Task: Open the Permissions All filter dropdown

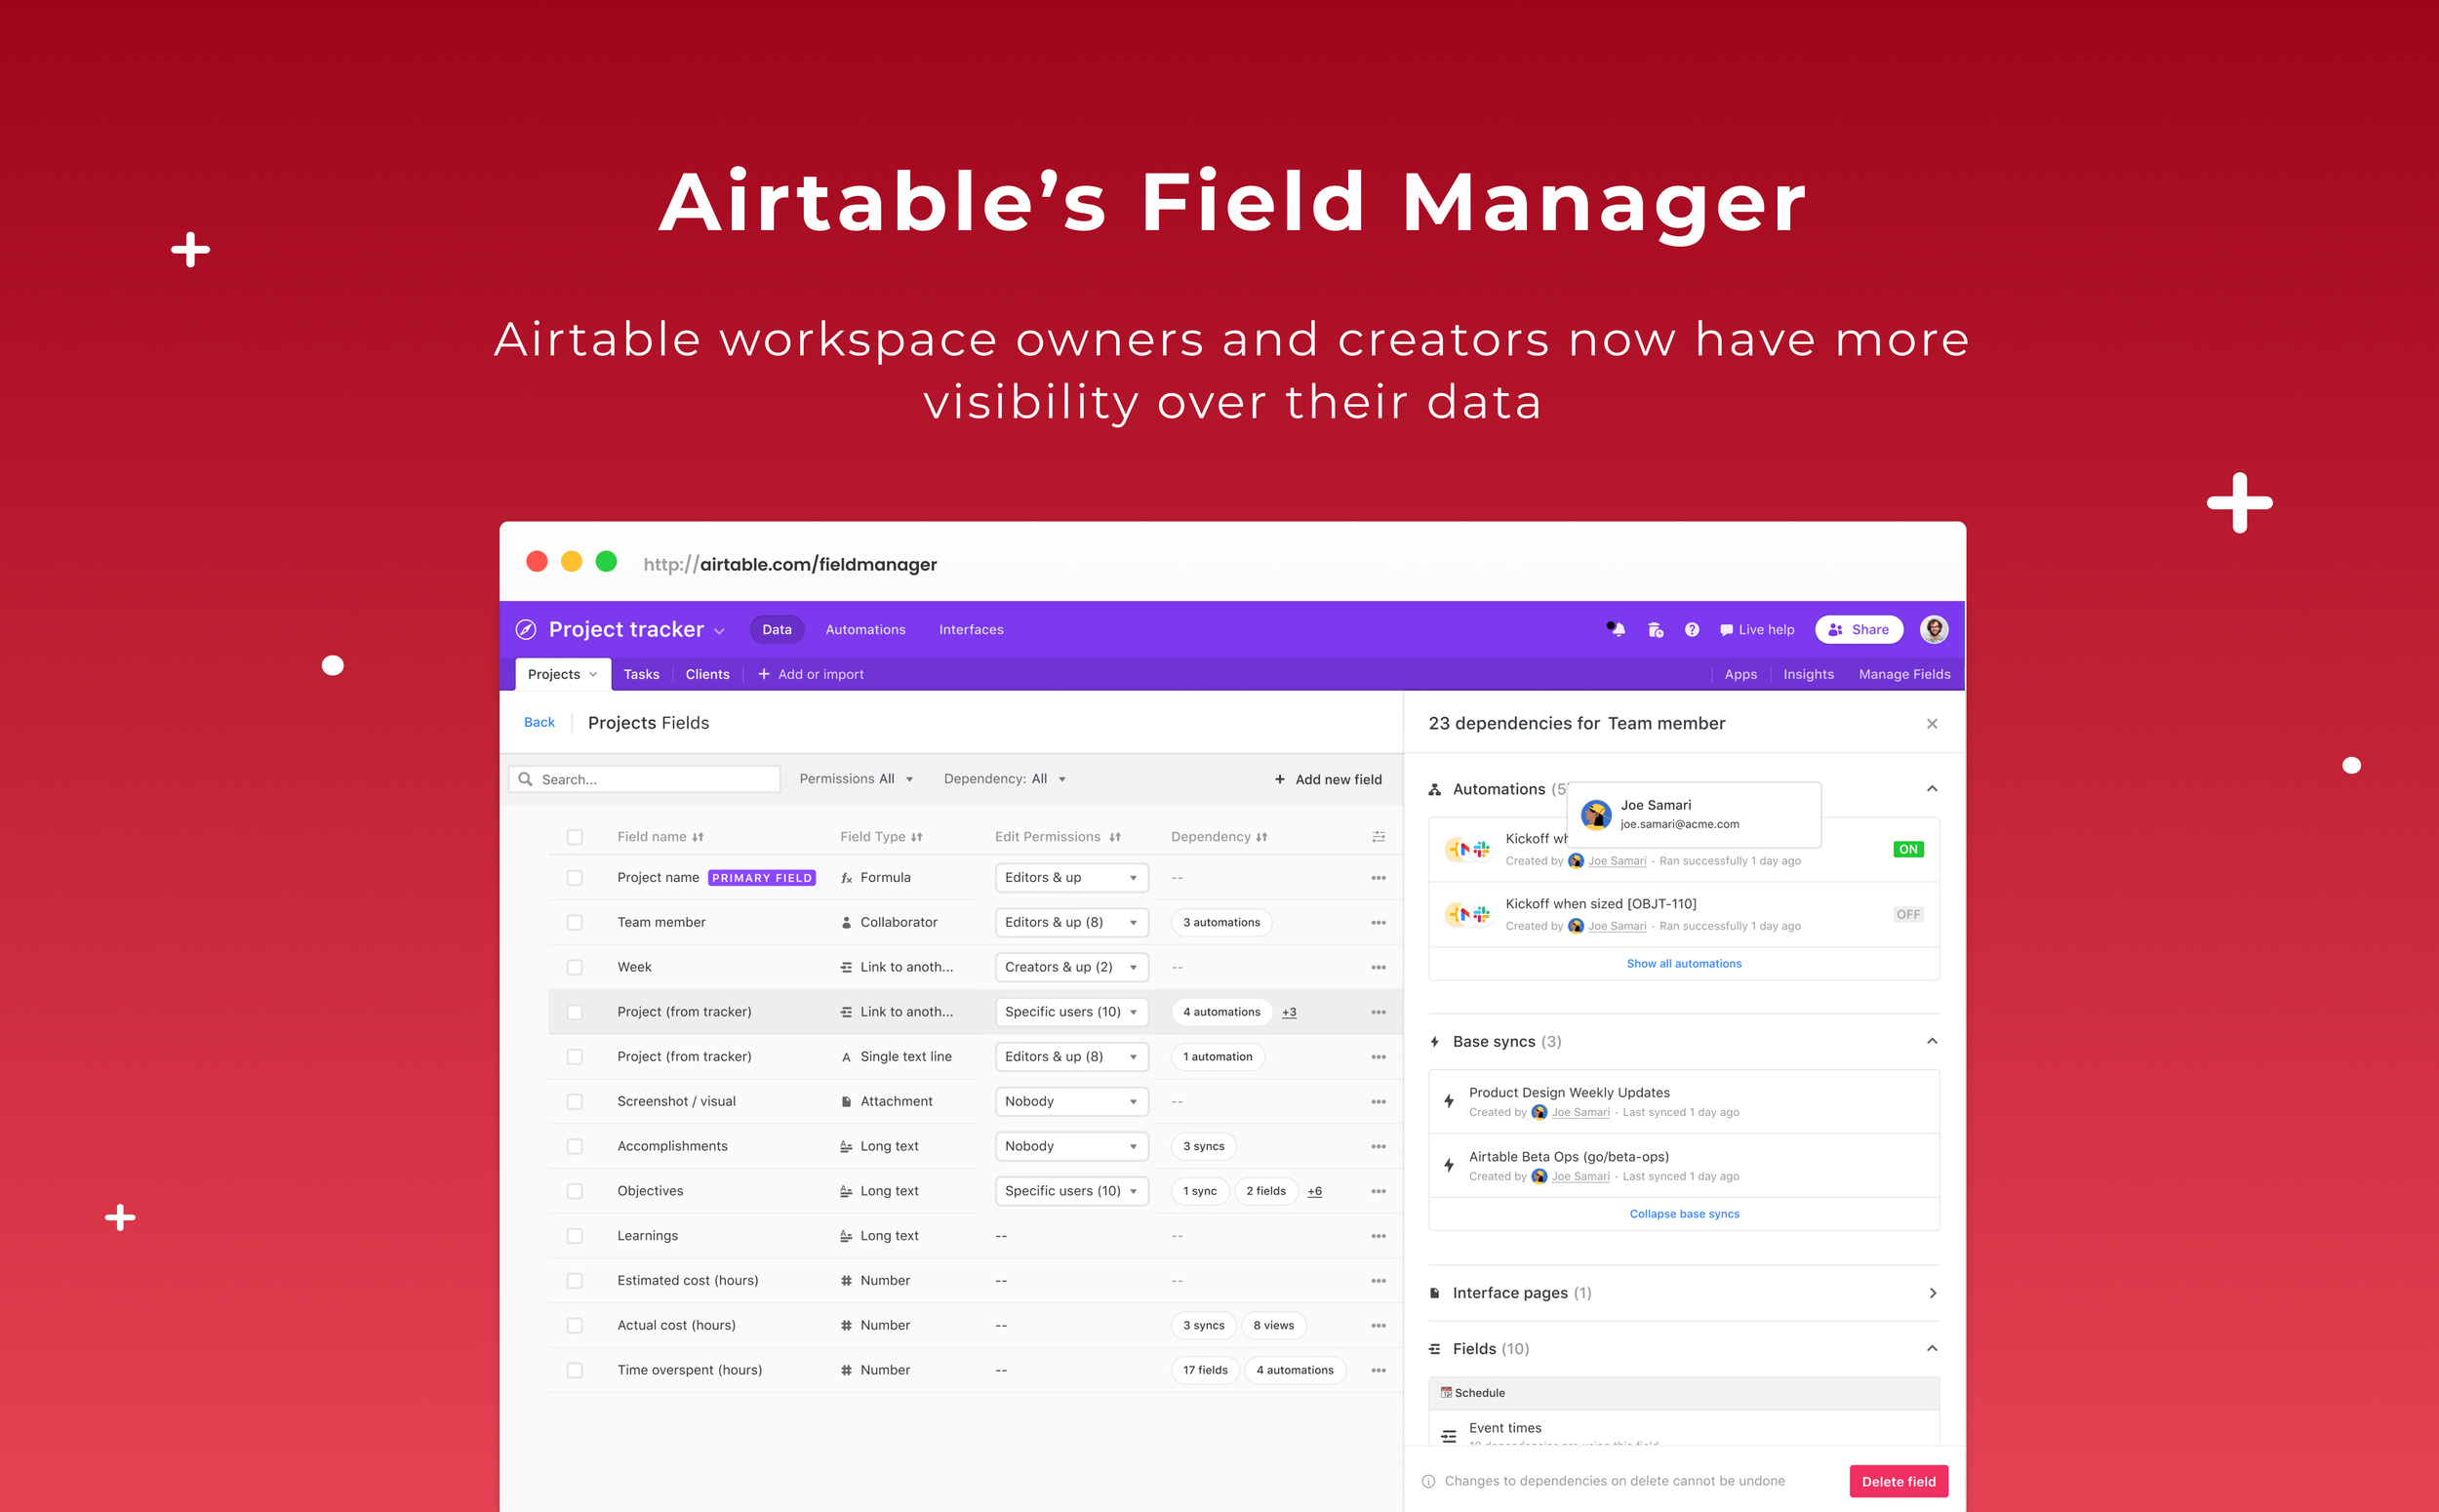Action: click(x=856, y=779)
